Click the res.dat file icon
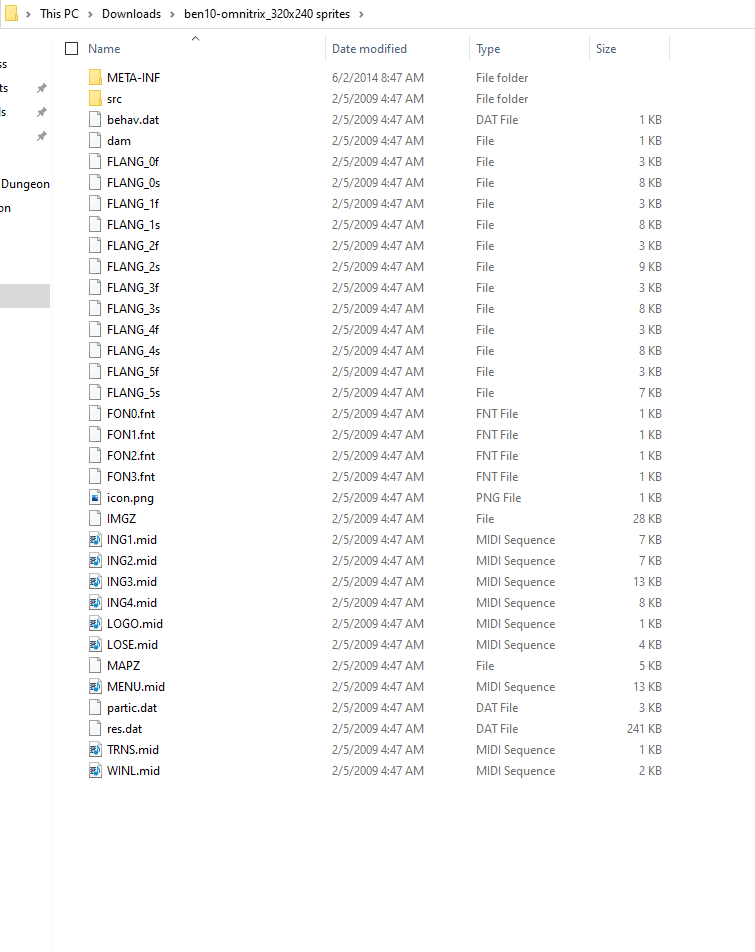Screen dimensions: 755x952 [95, 729]
